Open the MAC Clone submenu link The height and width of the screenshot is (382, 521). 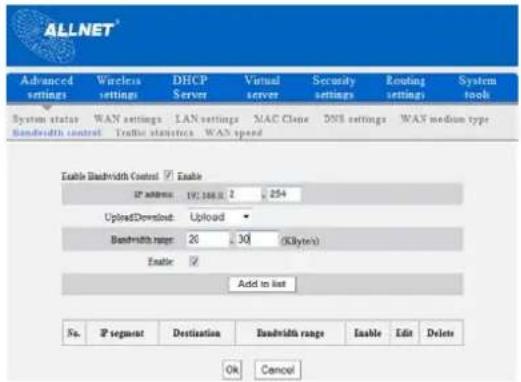point(281,119)
